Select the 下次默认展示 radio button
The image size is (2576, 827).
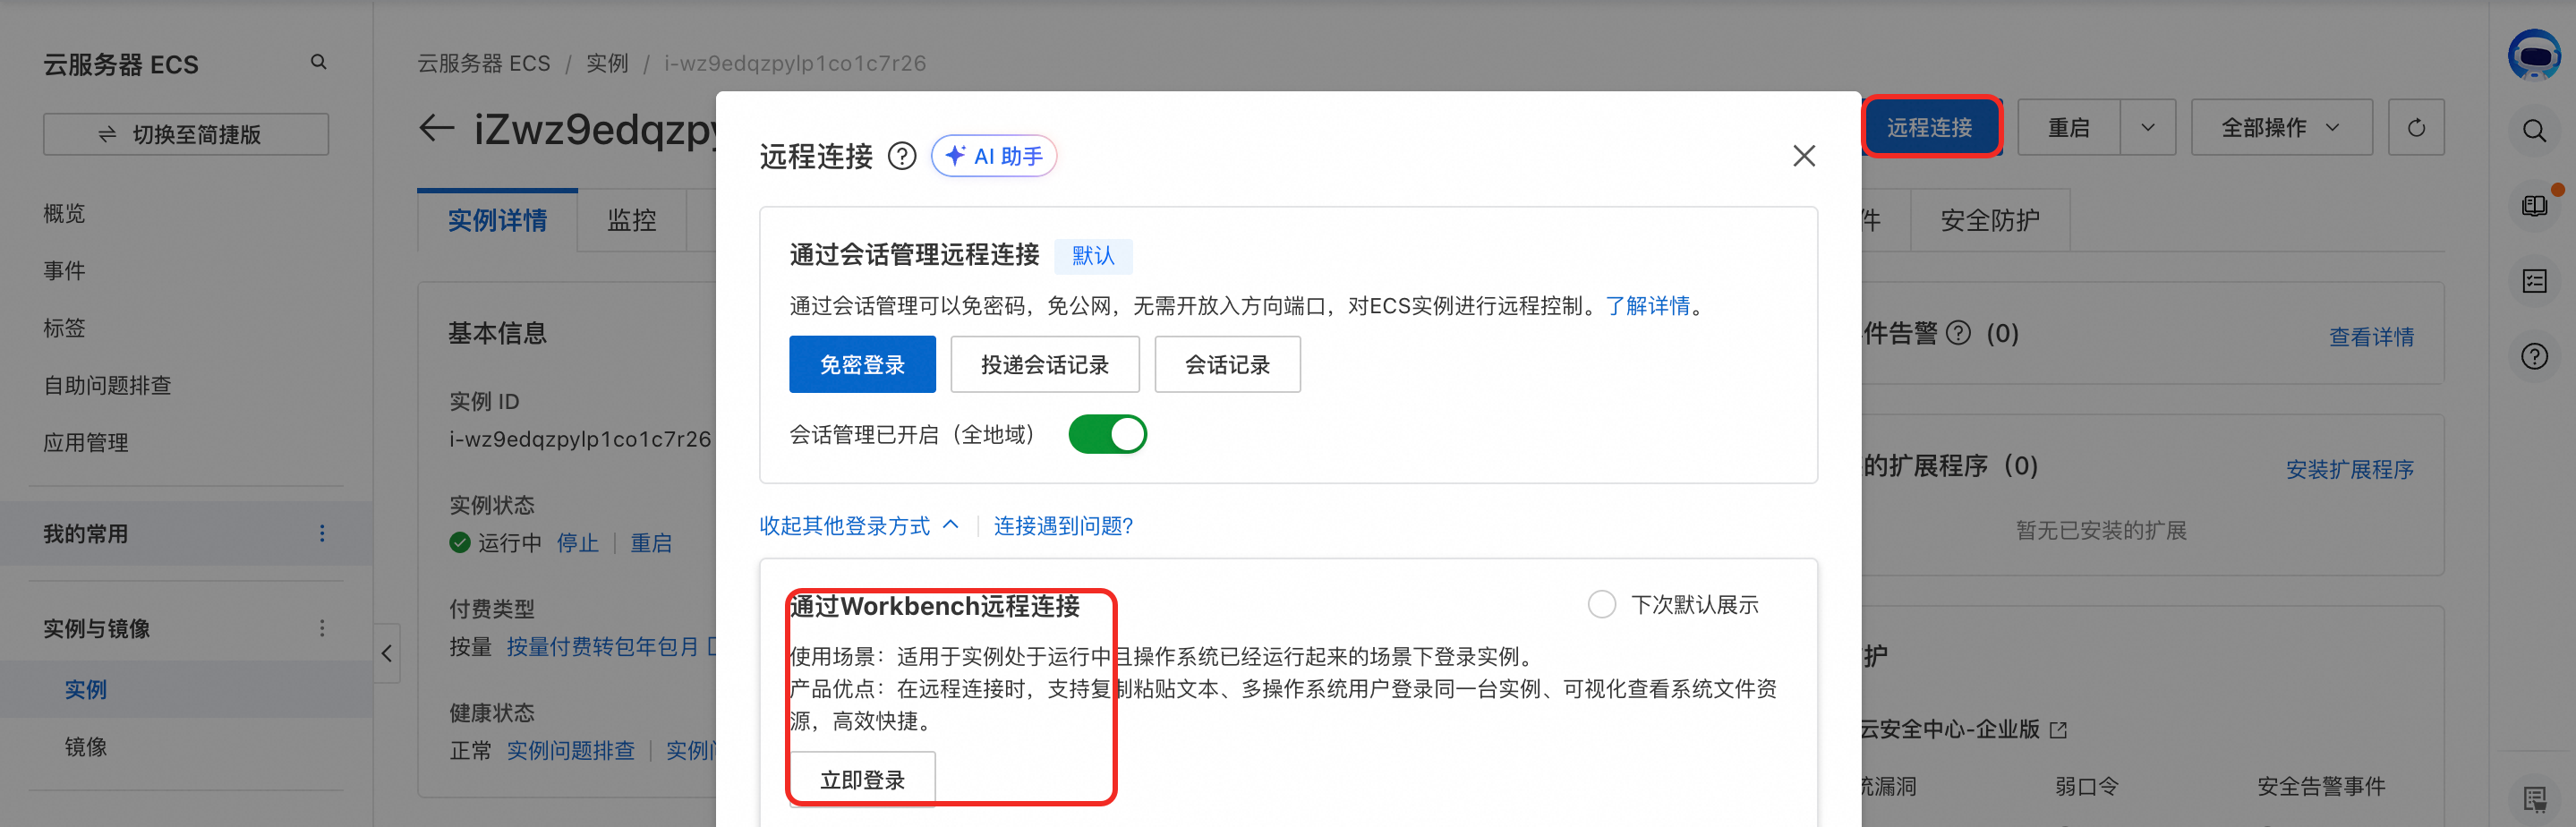point(1602,604)
